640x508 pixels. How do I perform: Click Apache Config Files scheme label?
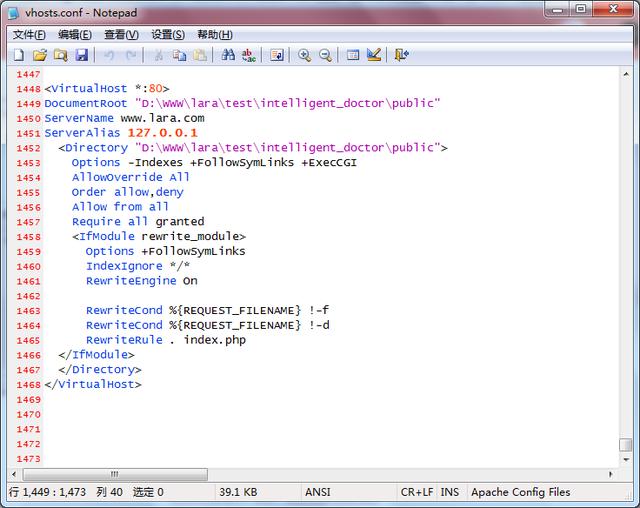520,492
